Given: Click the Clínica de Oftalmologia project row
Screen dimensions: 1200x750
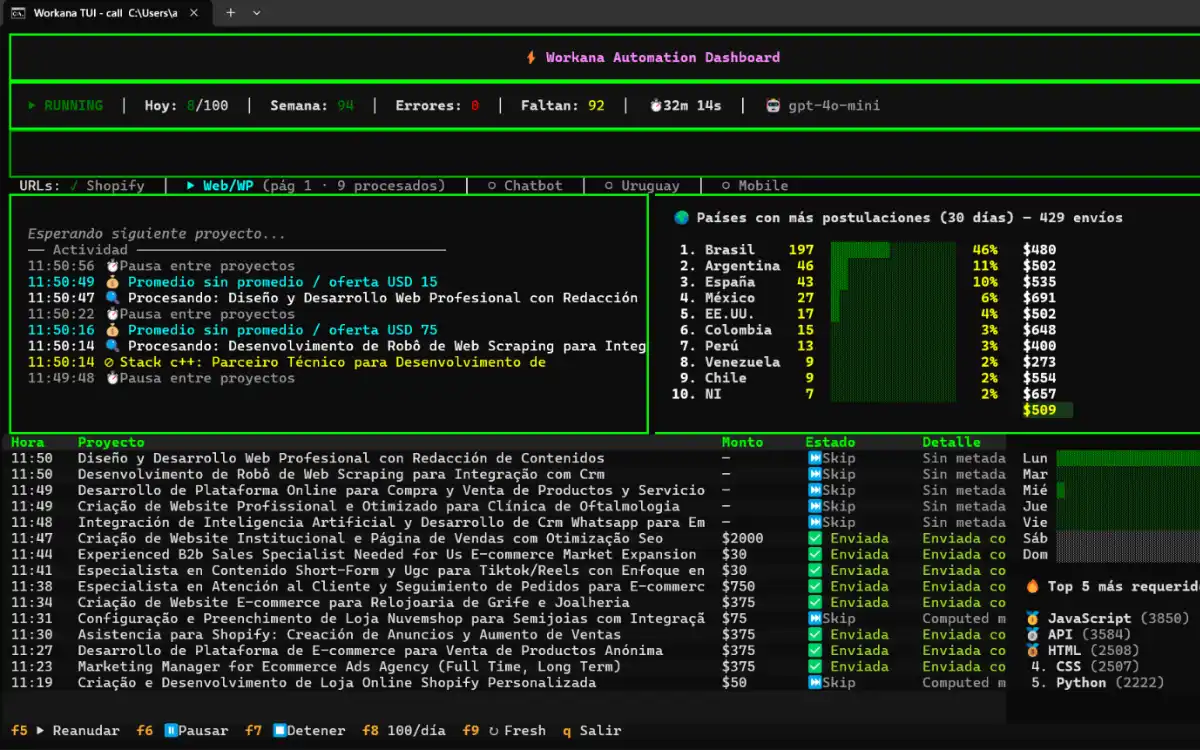Looking at the screenshot, I should 508,506.
